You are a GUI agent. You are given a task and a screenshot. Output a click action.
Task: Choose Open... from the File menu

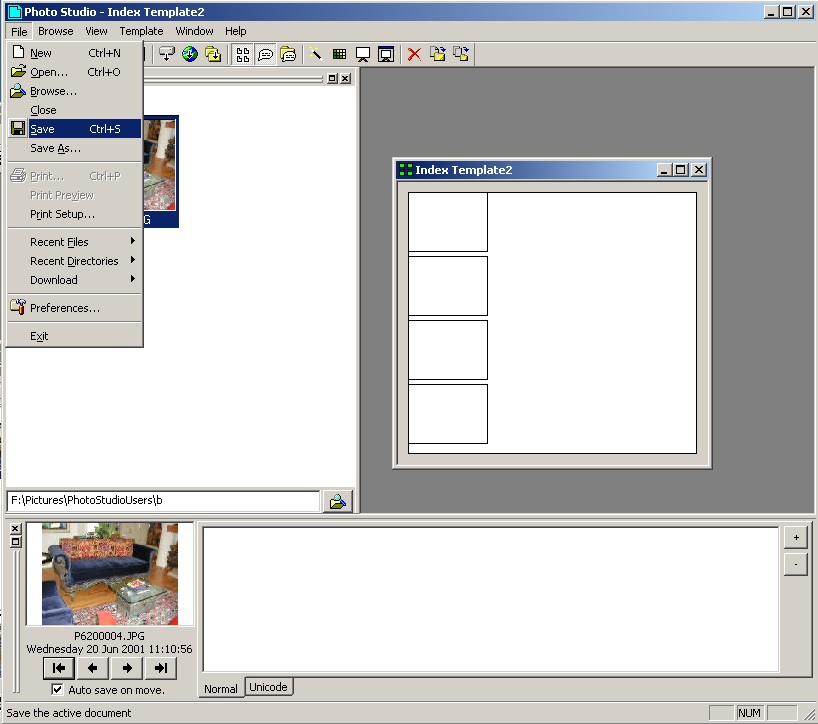coord(75,72)
